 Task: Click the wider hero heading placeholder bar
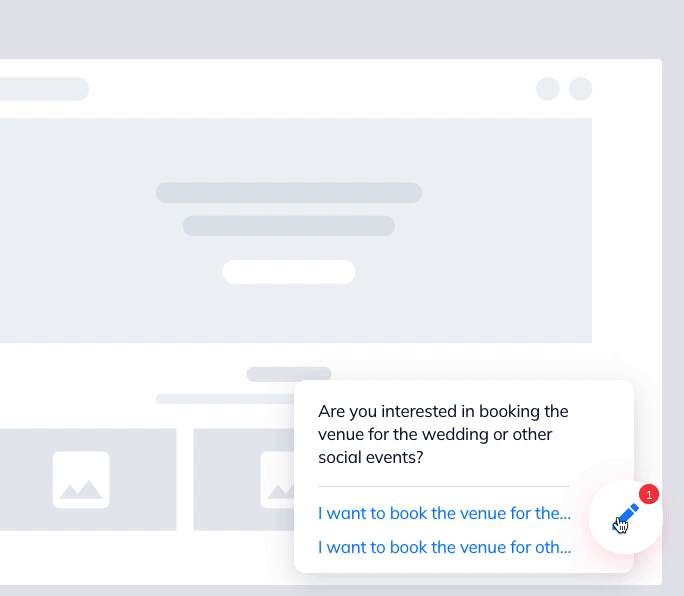(289, 192)
